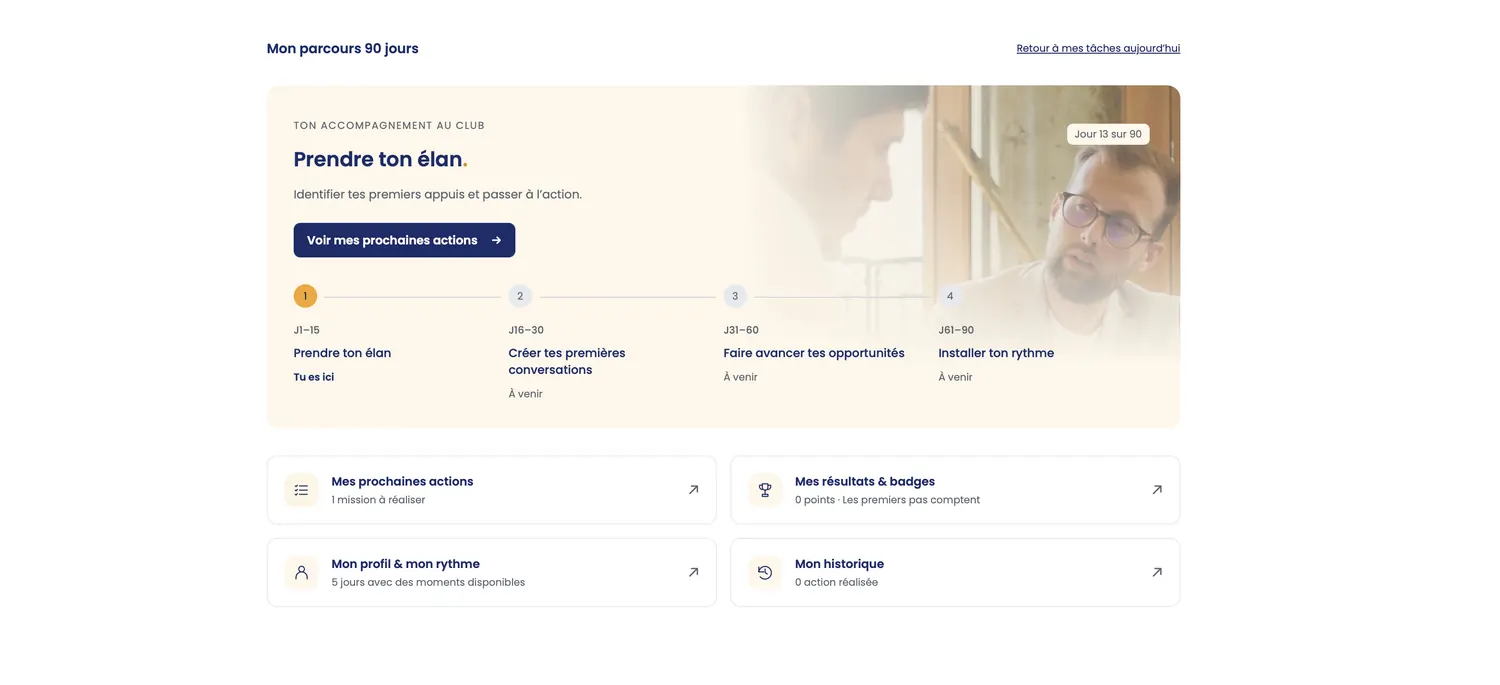The image size is (1500, 685).
Task: Click the large Prendre ton élan. banner headline
Action: 381,159
